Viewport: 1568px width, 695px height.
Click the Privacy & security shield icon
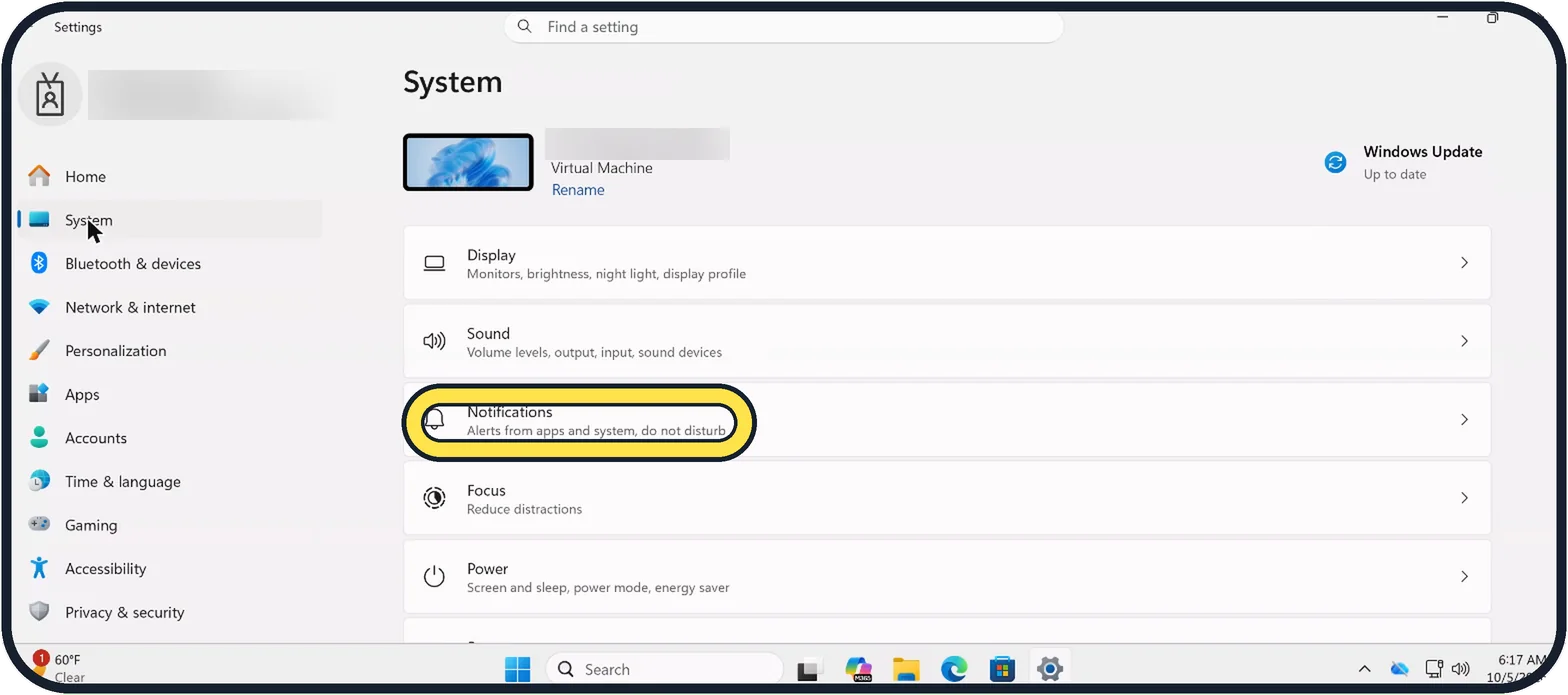(x=39, y=612)
